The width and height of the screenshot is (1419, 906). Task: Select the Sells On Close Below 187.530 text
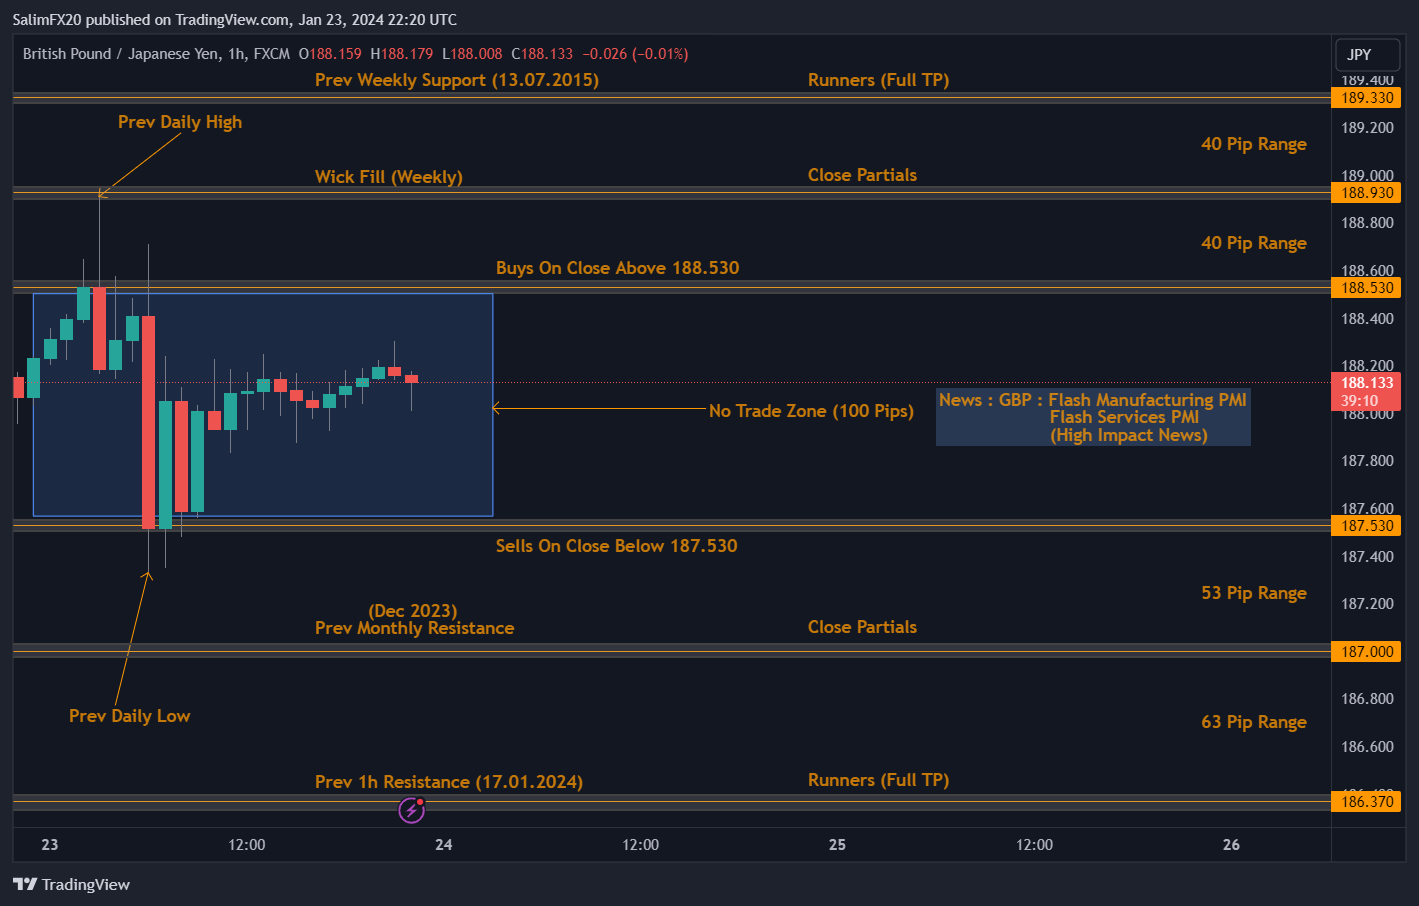pos(616,546)
